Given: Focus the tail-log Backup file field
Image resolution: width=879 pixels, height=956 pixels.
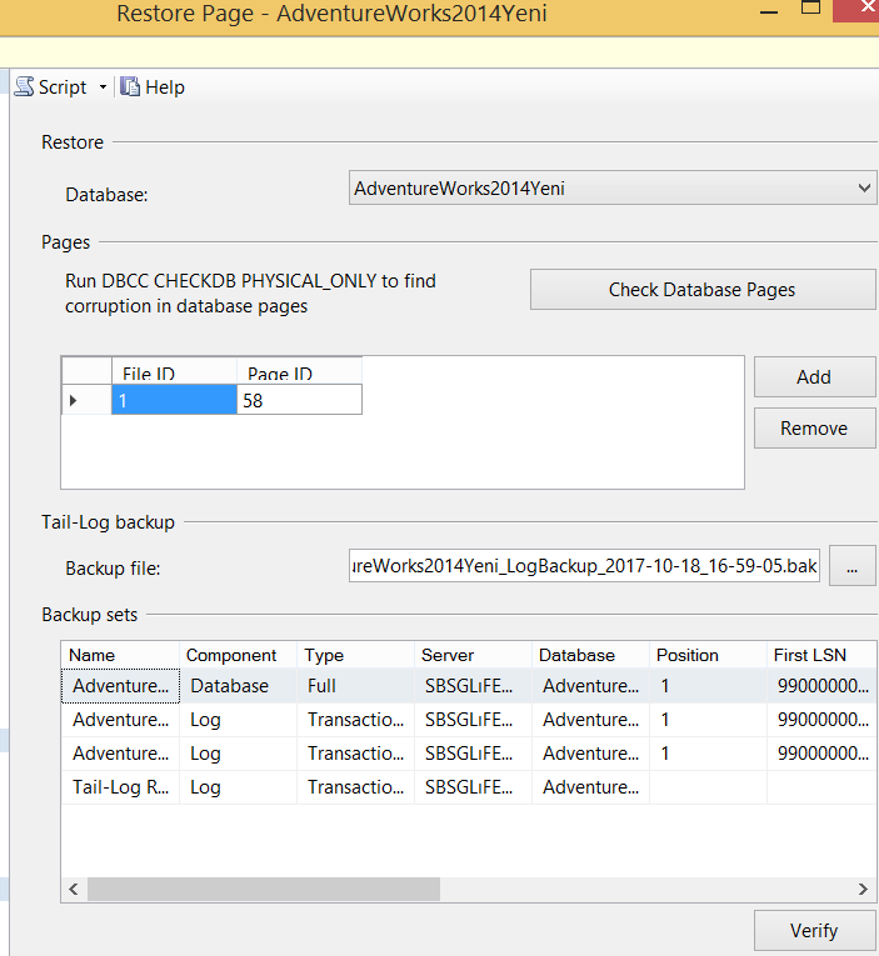Looking at the screenshot, I should pos(584,566).
